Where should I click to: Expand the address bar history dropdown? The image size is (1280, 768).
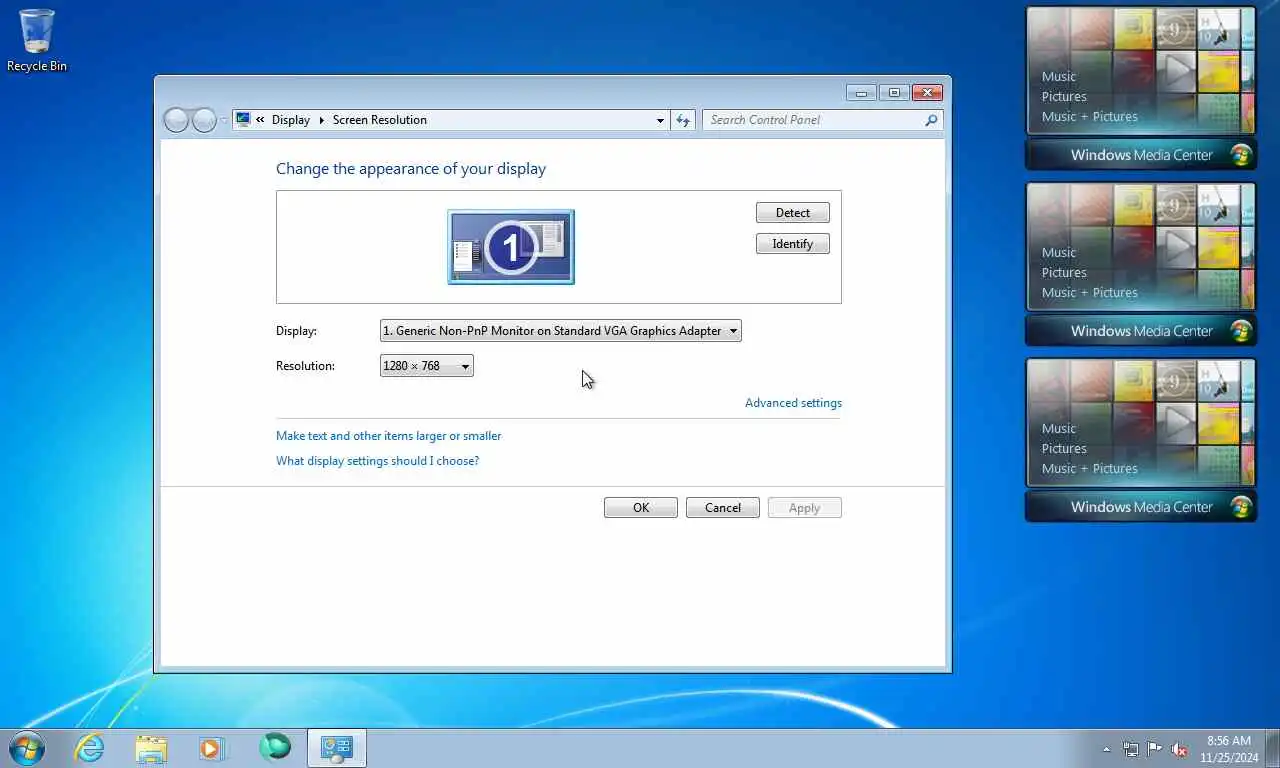tap(660, 120)
